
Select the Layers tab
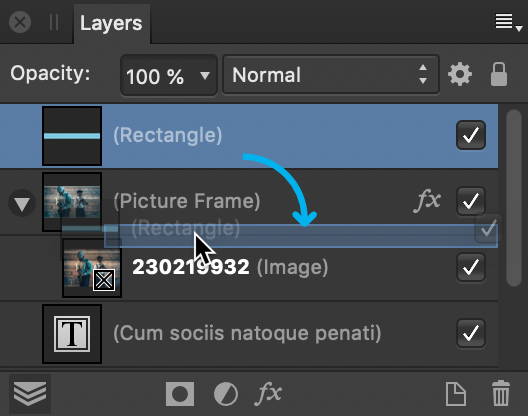pos(111,24)
